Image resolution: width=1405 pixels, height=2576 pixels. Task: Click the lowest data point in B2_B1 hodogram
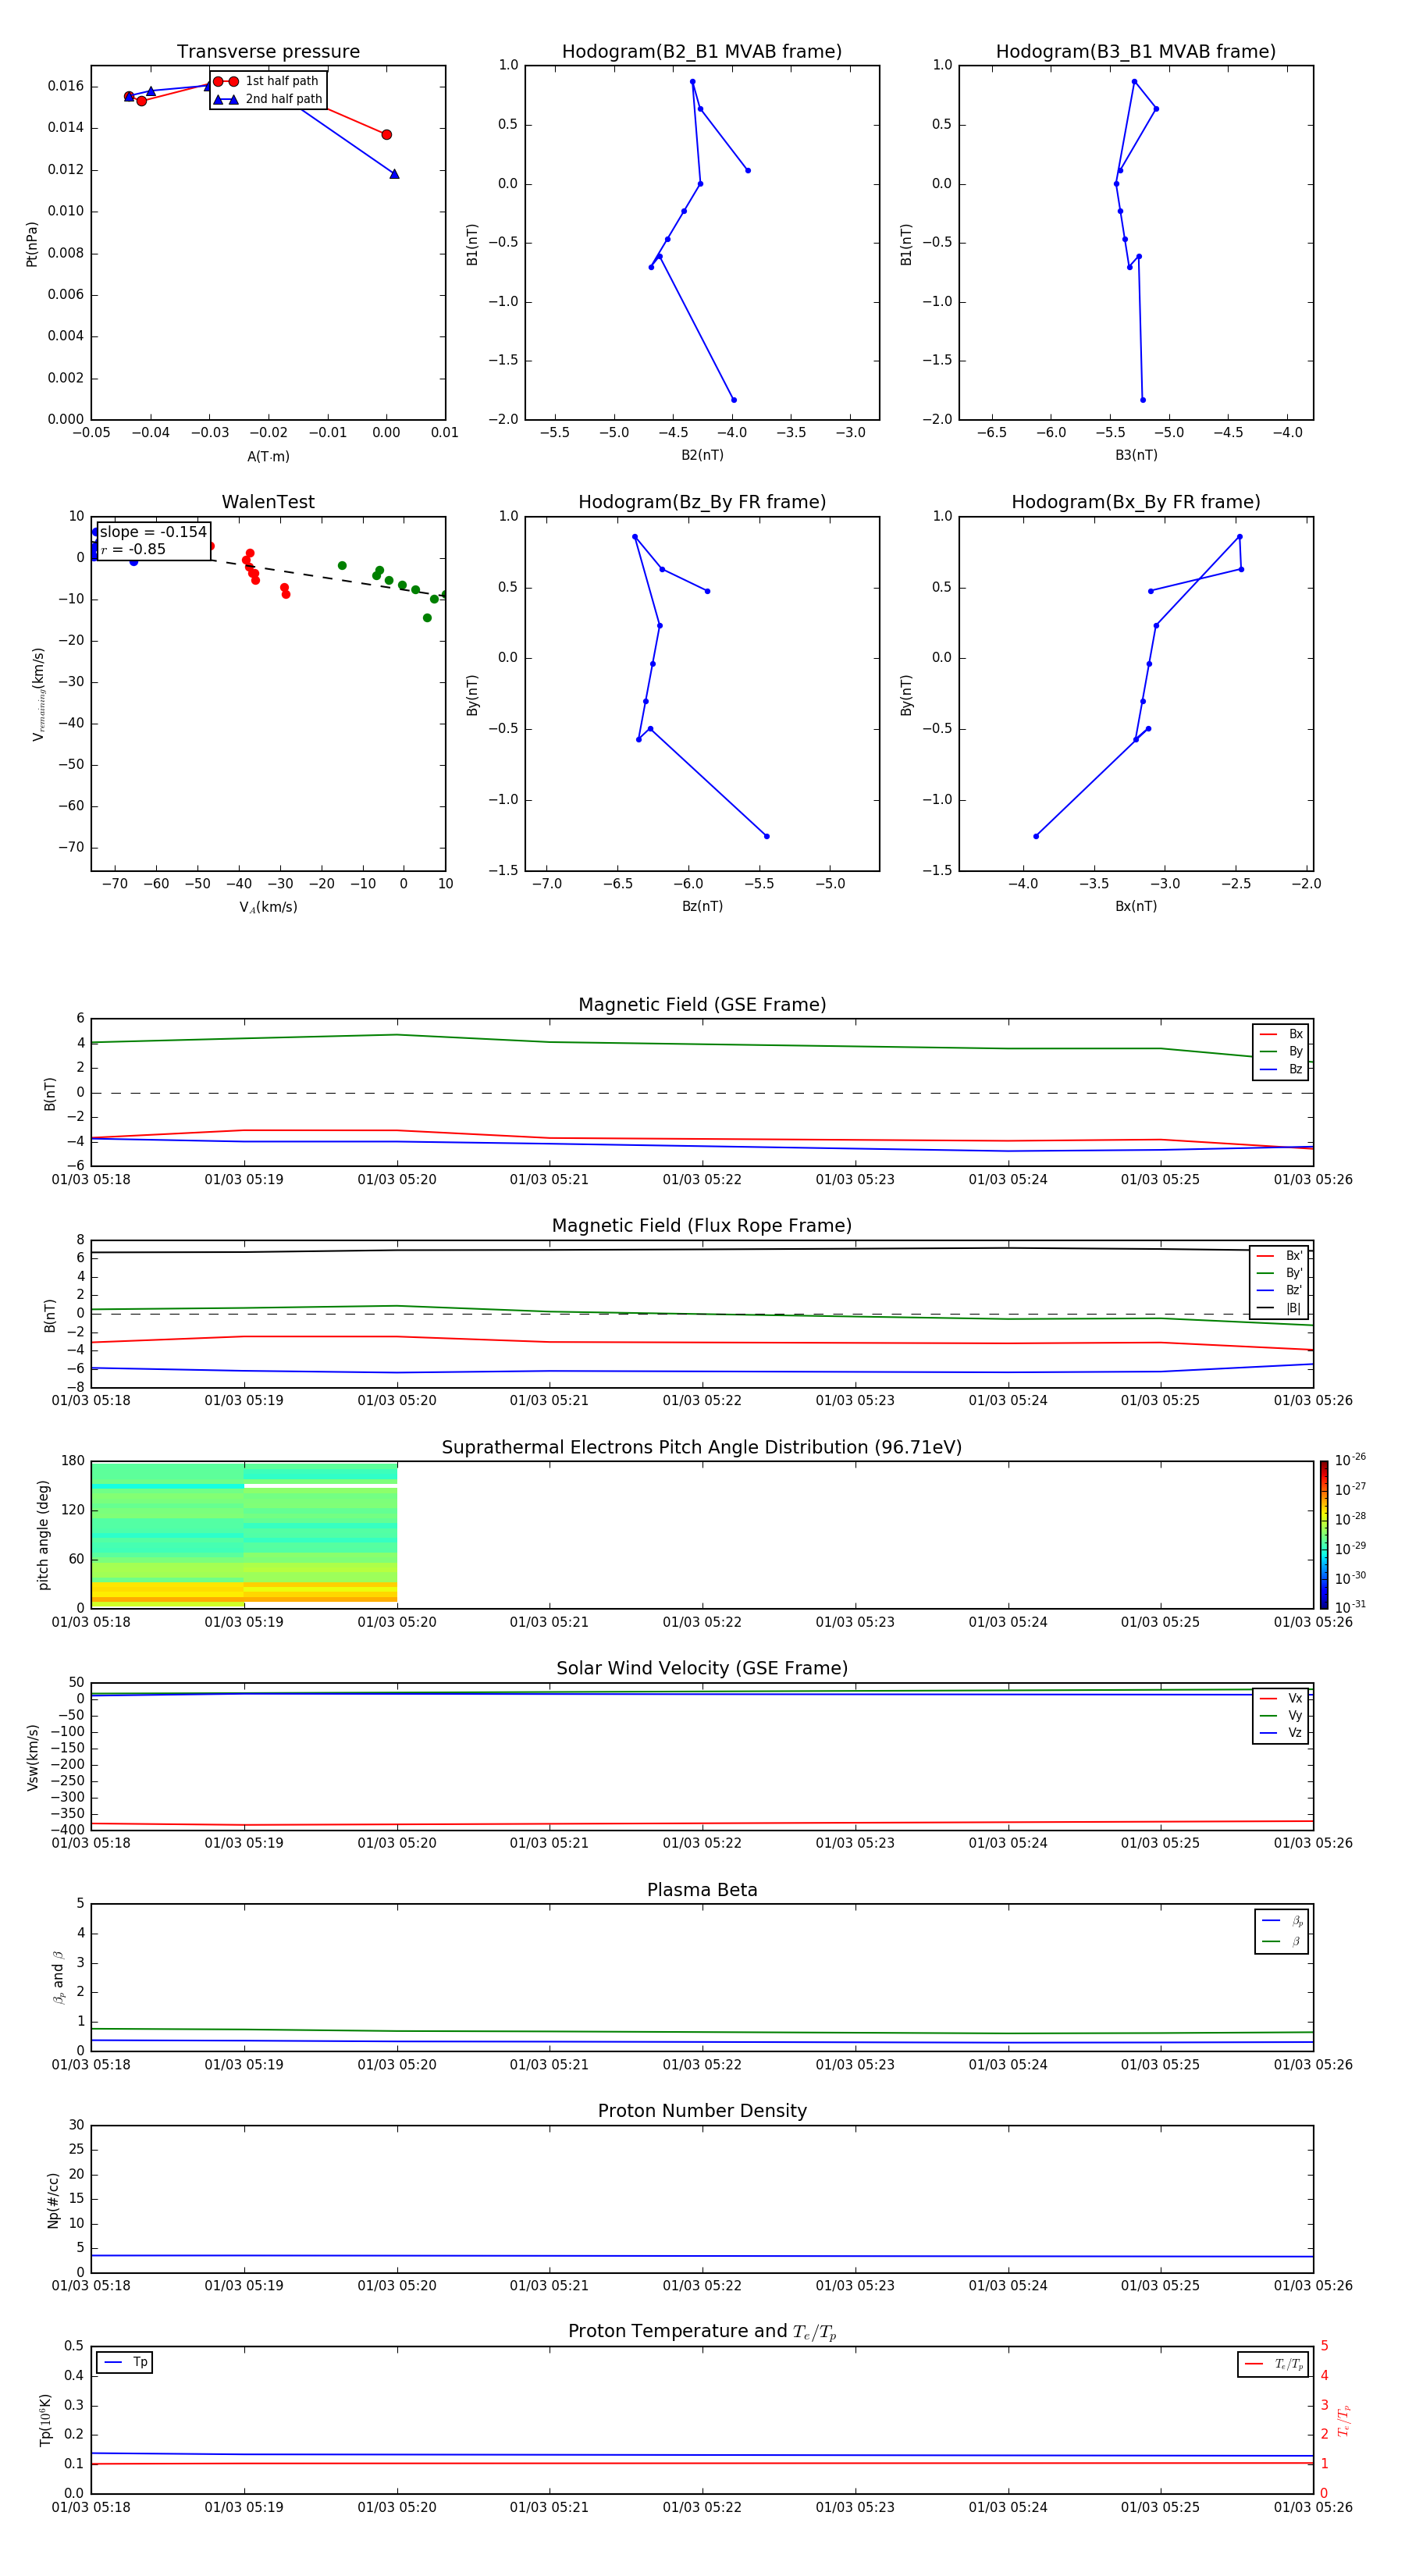coord(734,400)
